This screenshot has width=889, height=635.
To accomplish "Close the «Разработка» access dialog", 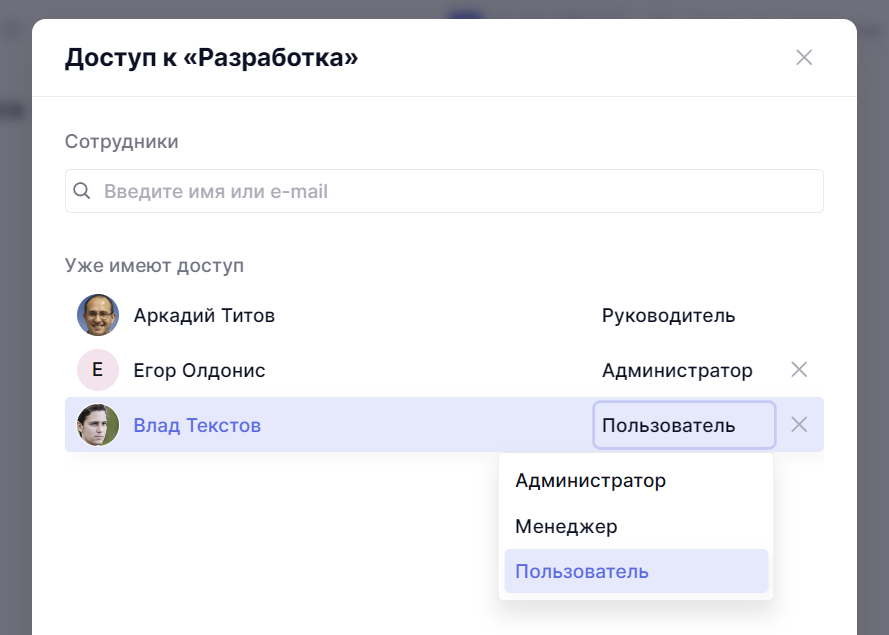I will [804, 57].
